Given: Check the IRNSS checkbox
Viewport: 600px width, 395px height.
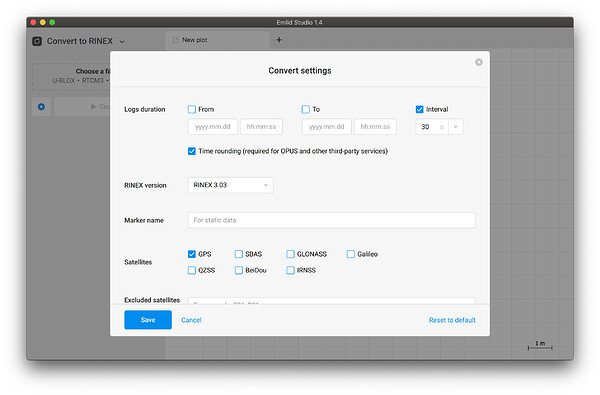Looking at the screenshot, I should click(x=290, y=270).
